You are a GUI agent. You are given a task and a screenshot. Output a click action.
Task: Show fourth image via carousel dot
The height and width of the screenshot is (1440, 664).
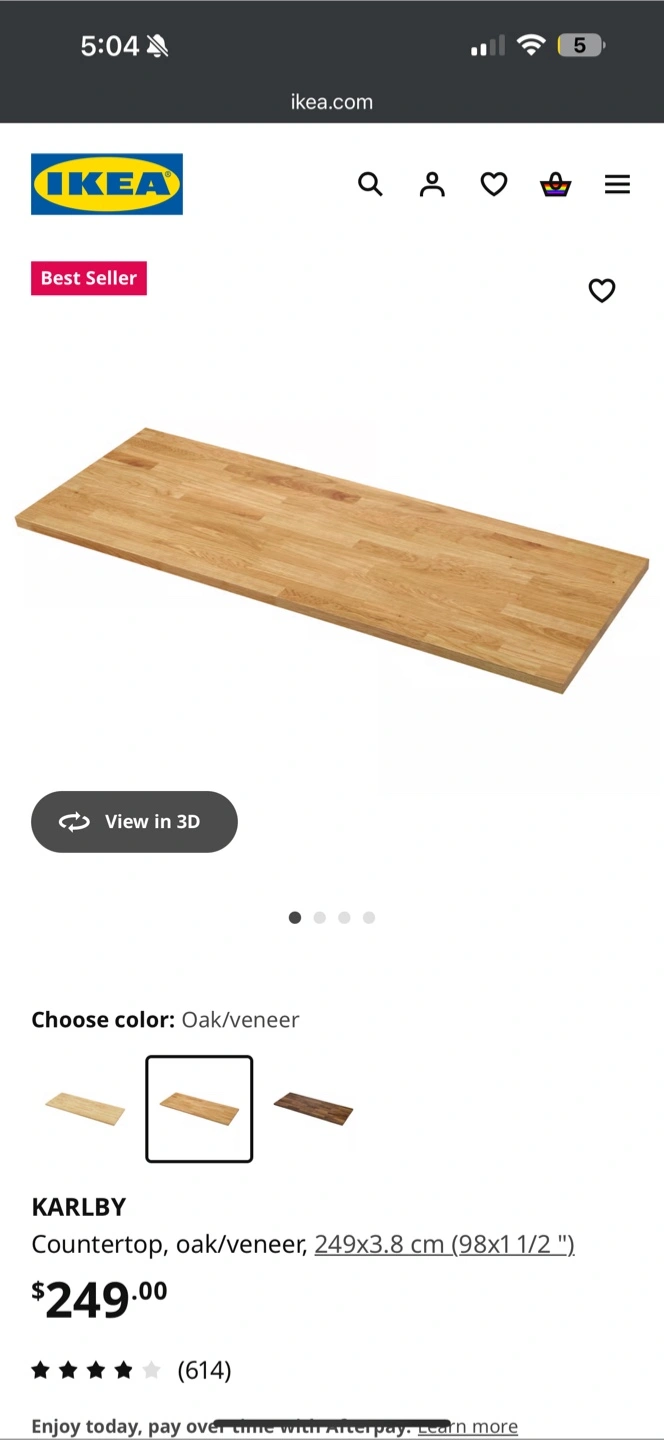[369, 917]
